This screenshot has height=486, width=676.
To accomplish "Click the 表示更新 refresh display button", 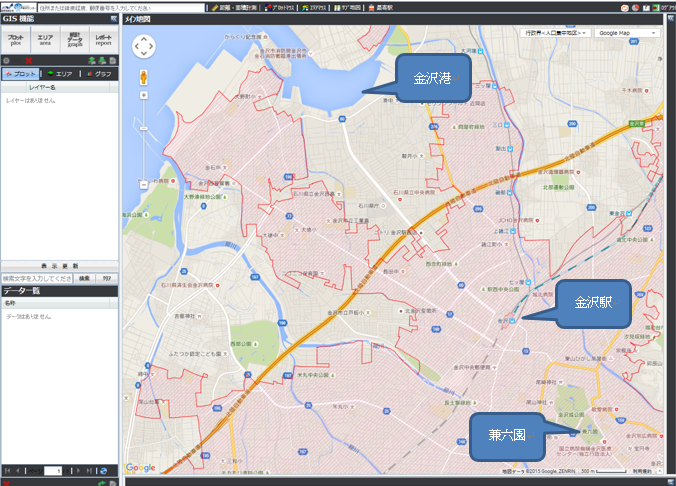I will 59,266.
